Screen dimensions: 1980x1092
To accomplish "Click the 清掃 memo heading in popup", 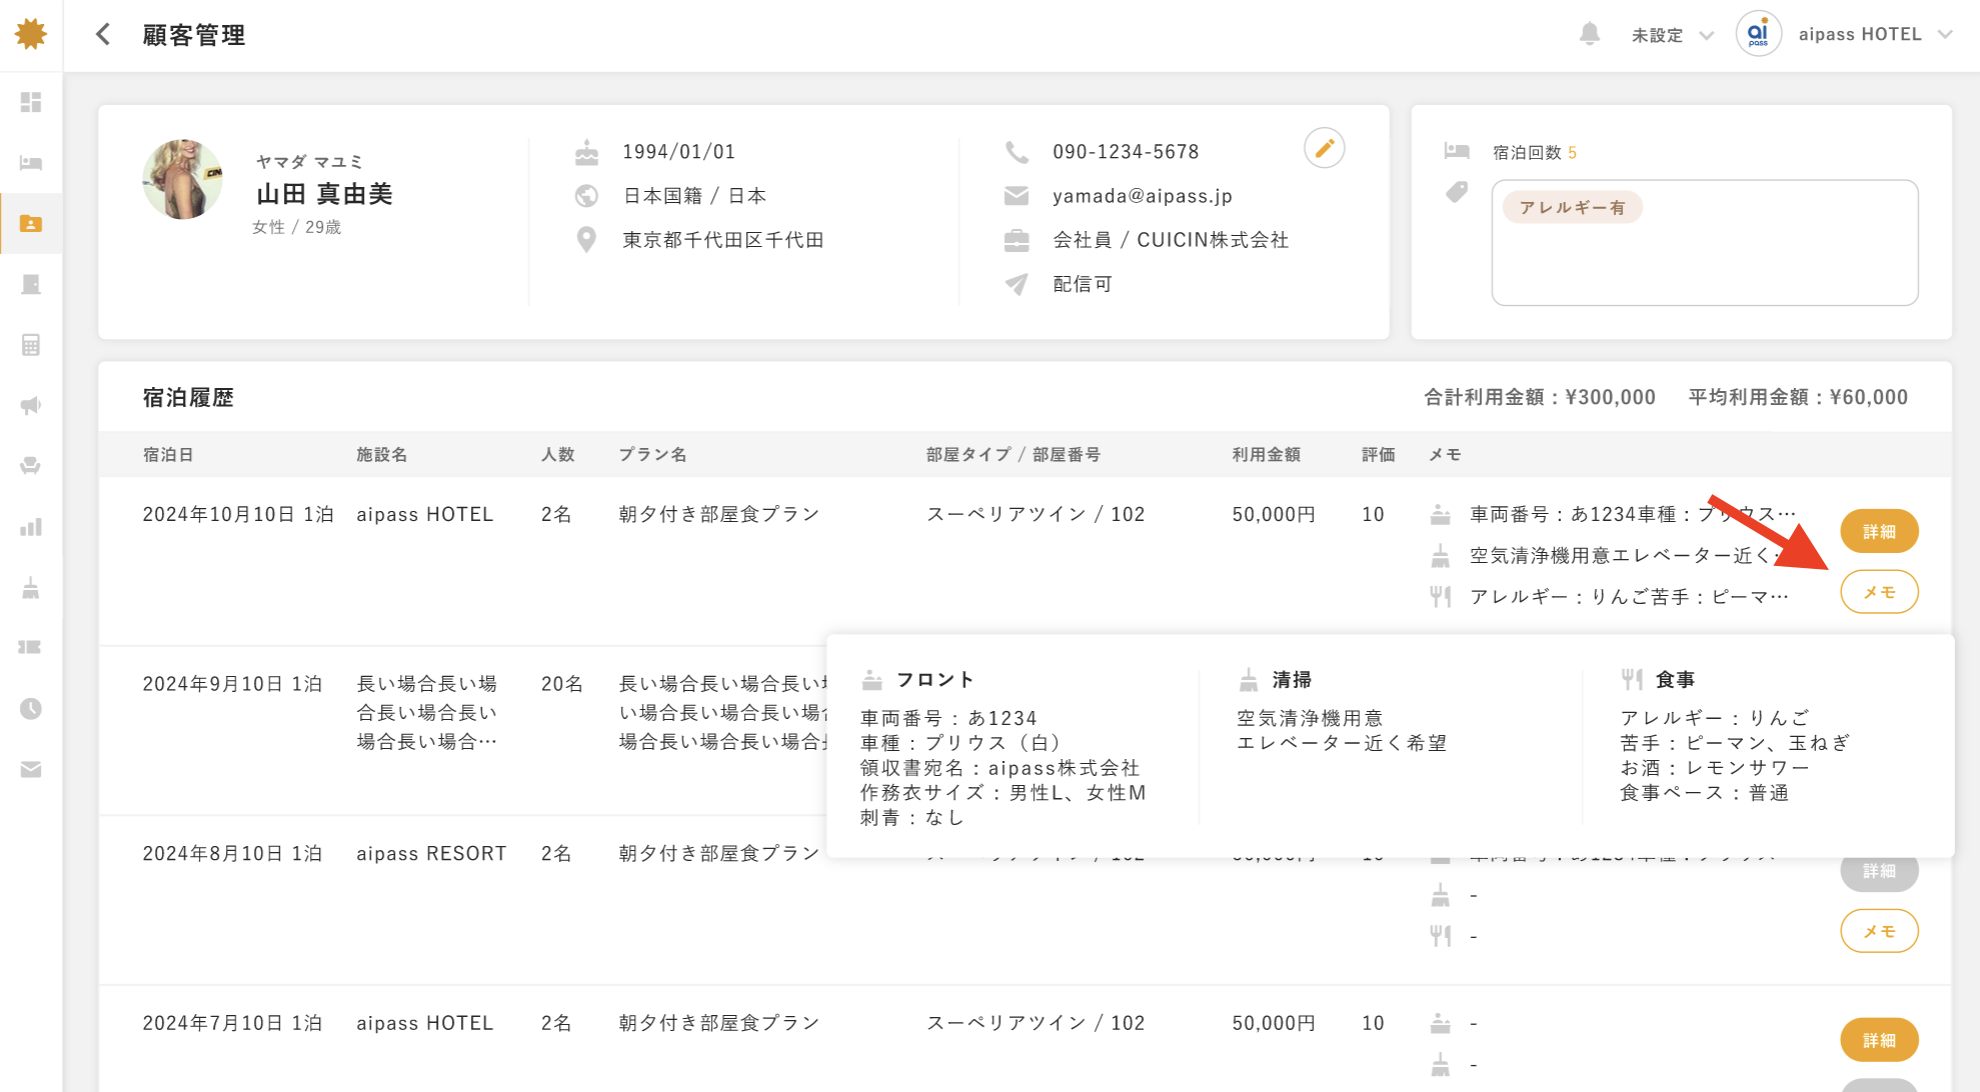I will tap(1291, 680).
